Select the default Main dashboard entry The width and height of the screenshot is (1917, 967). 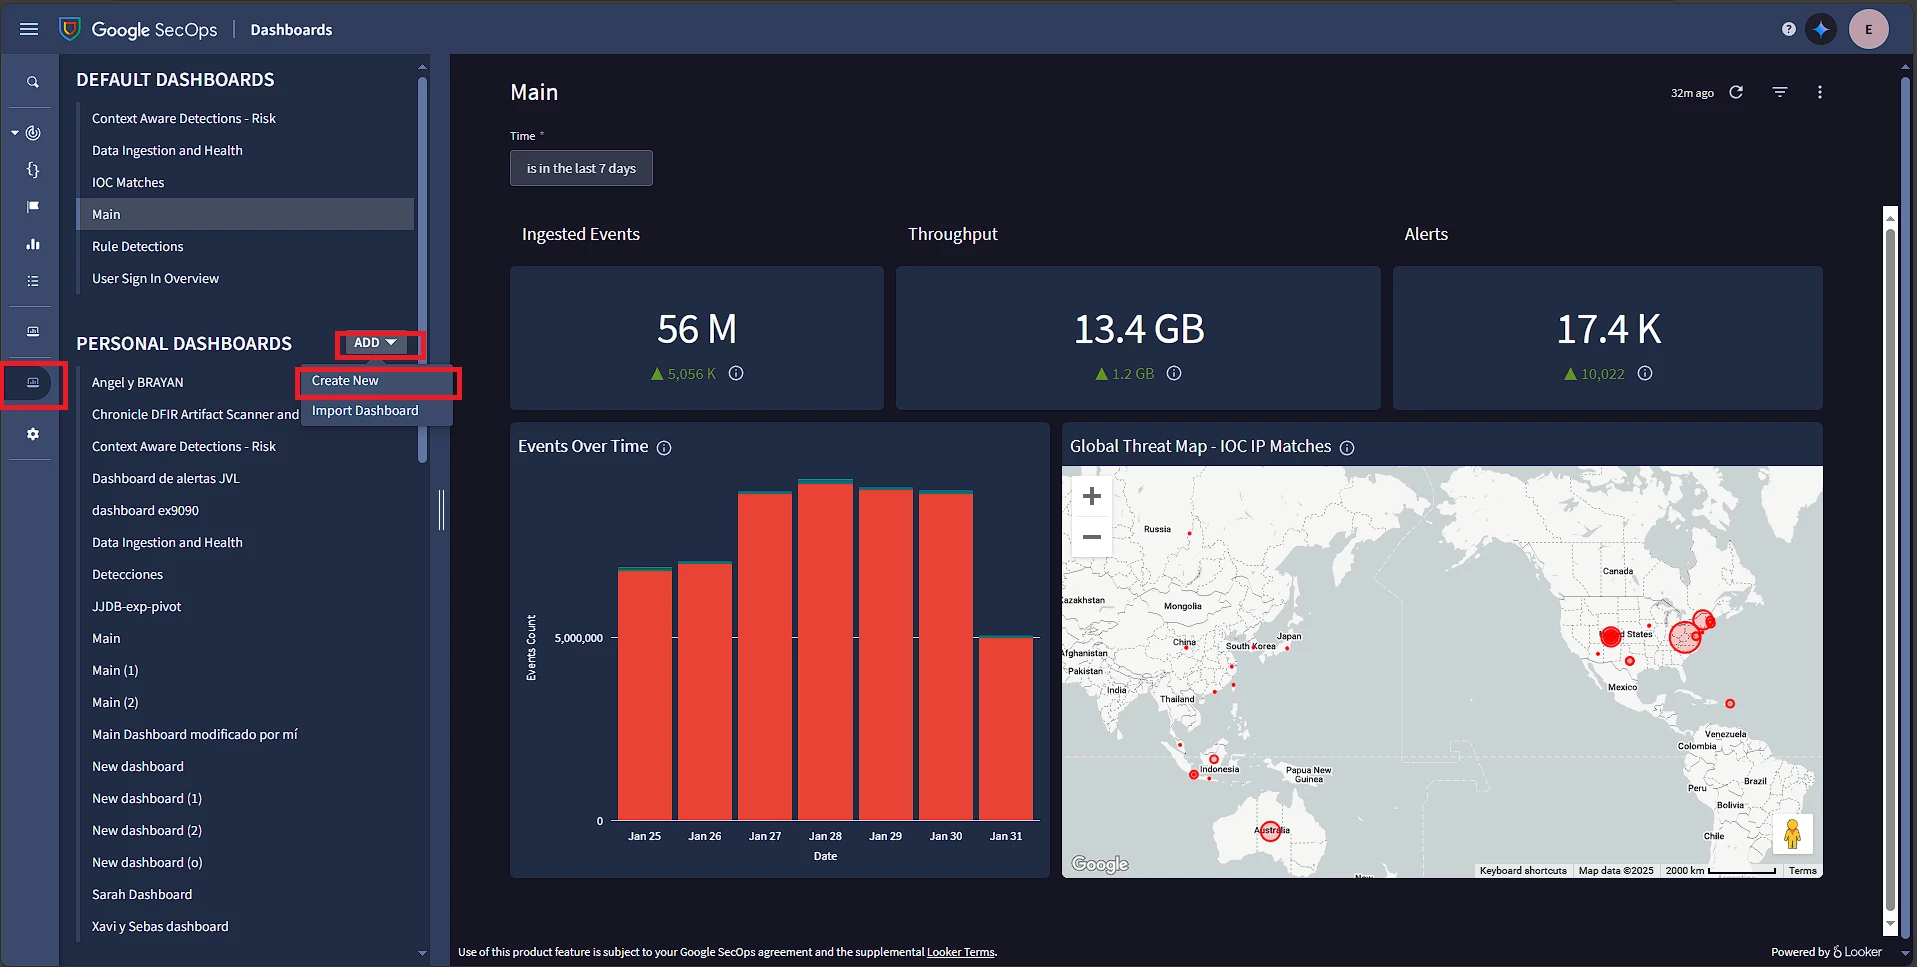point(245,214)
